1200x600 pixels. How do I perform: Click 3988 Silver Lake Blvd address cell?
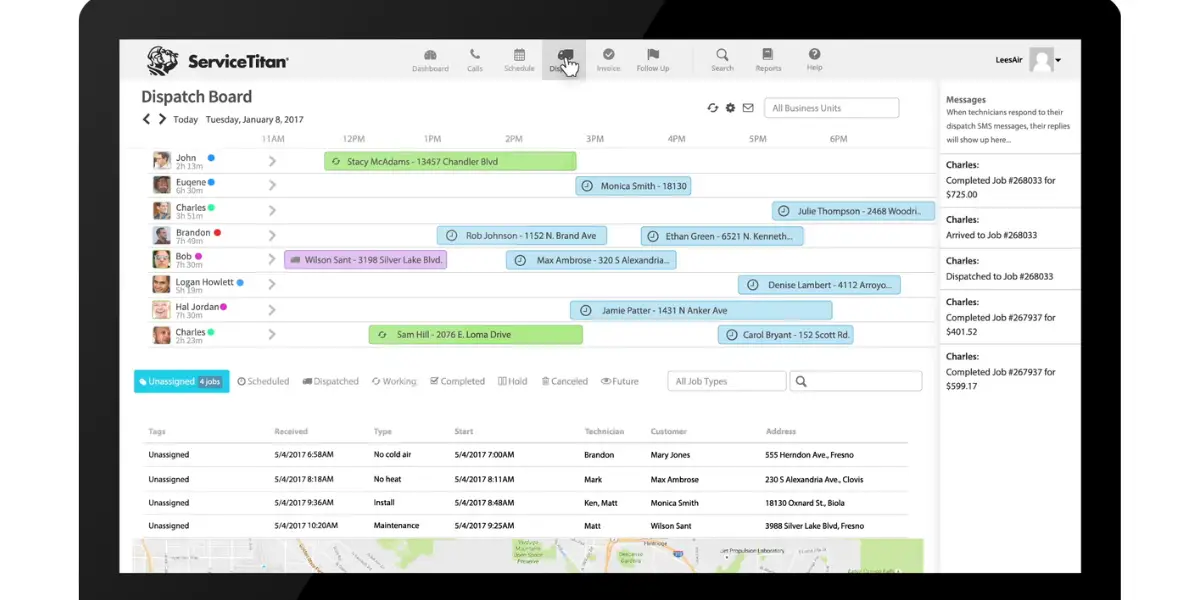(814, 525)
